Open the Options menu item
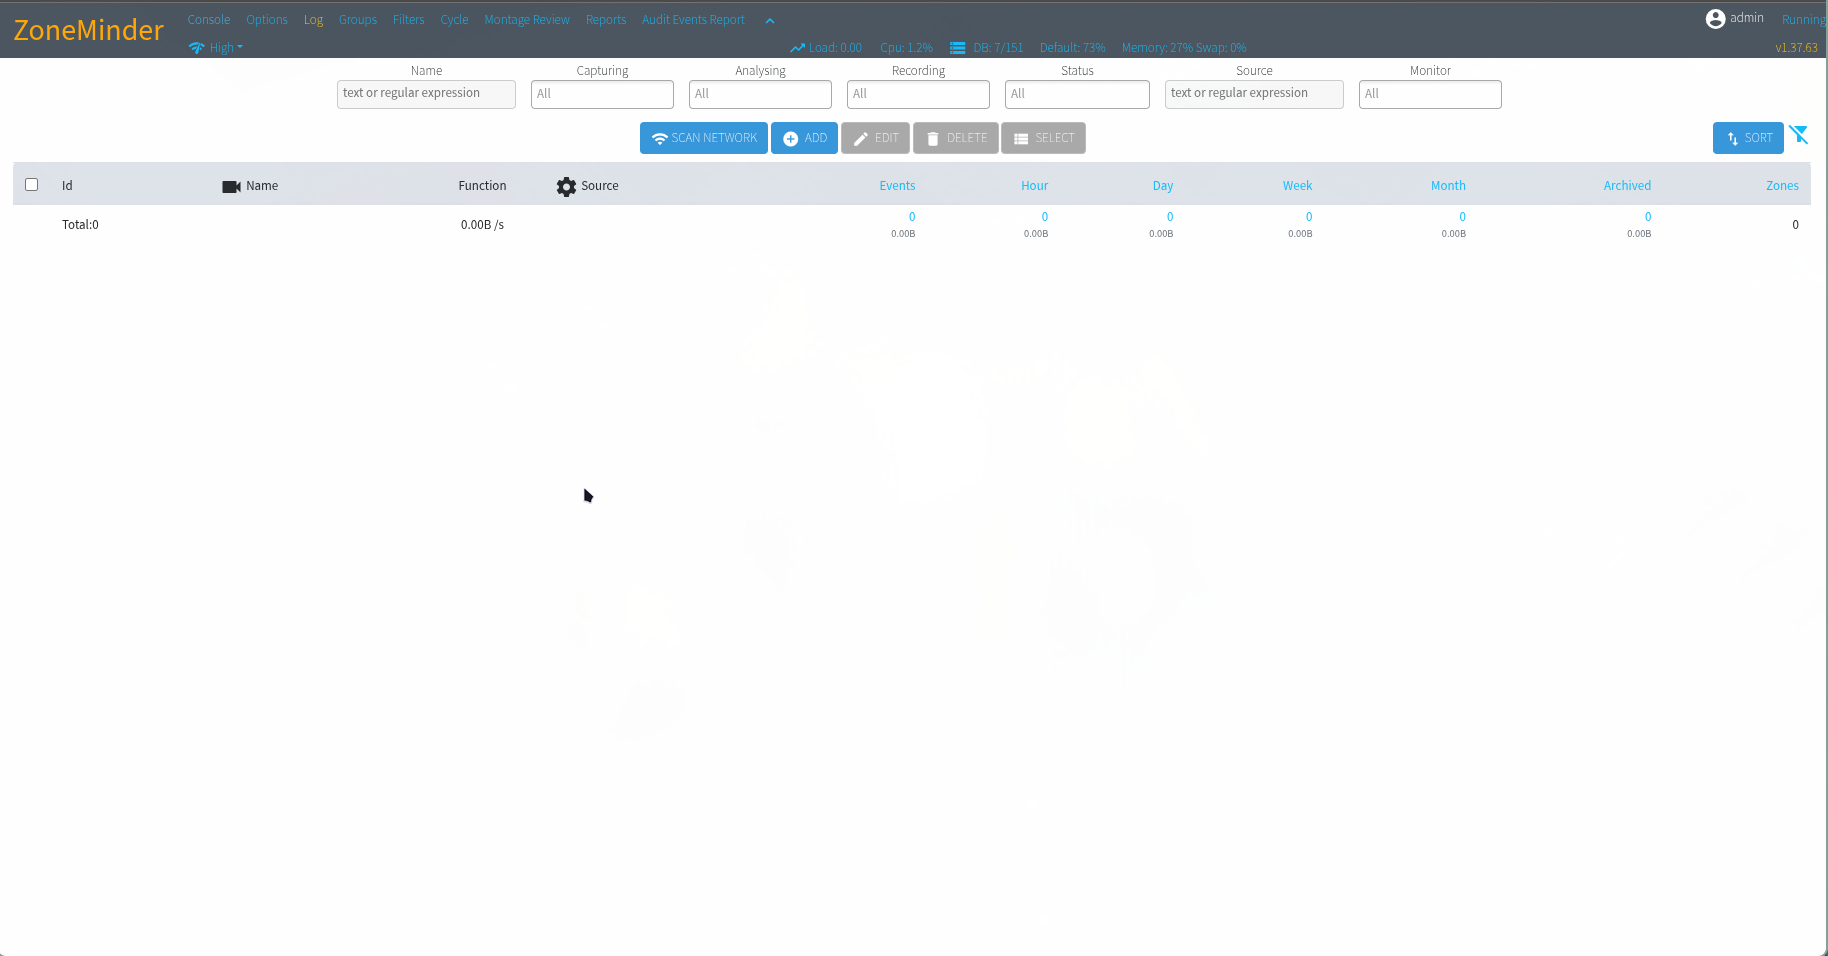The height and width of the screenshot is (956, 1828). click(x=267, y=20)
